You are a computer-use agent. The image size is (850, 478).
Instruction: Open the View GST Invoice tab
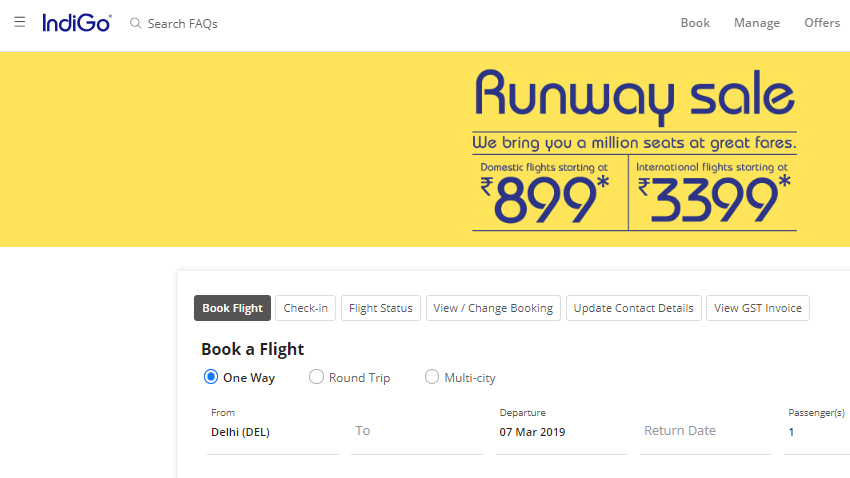[758, 308]
